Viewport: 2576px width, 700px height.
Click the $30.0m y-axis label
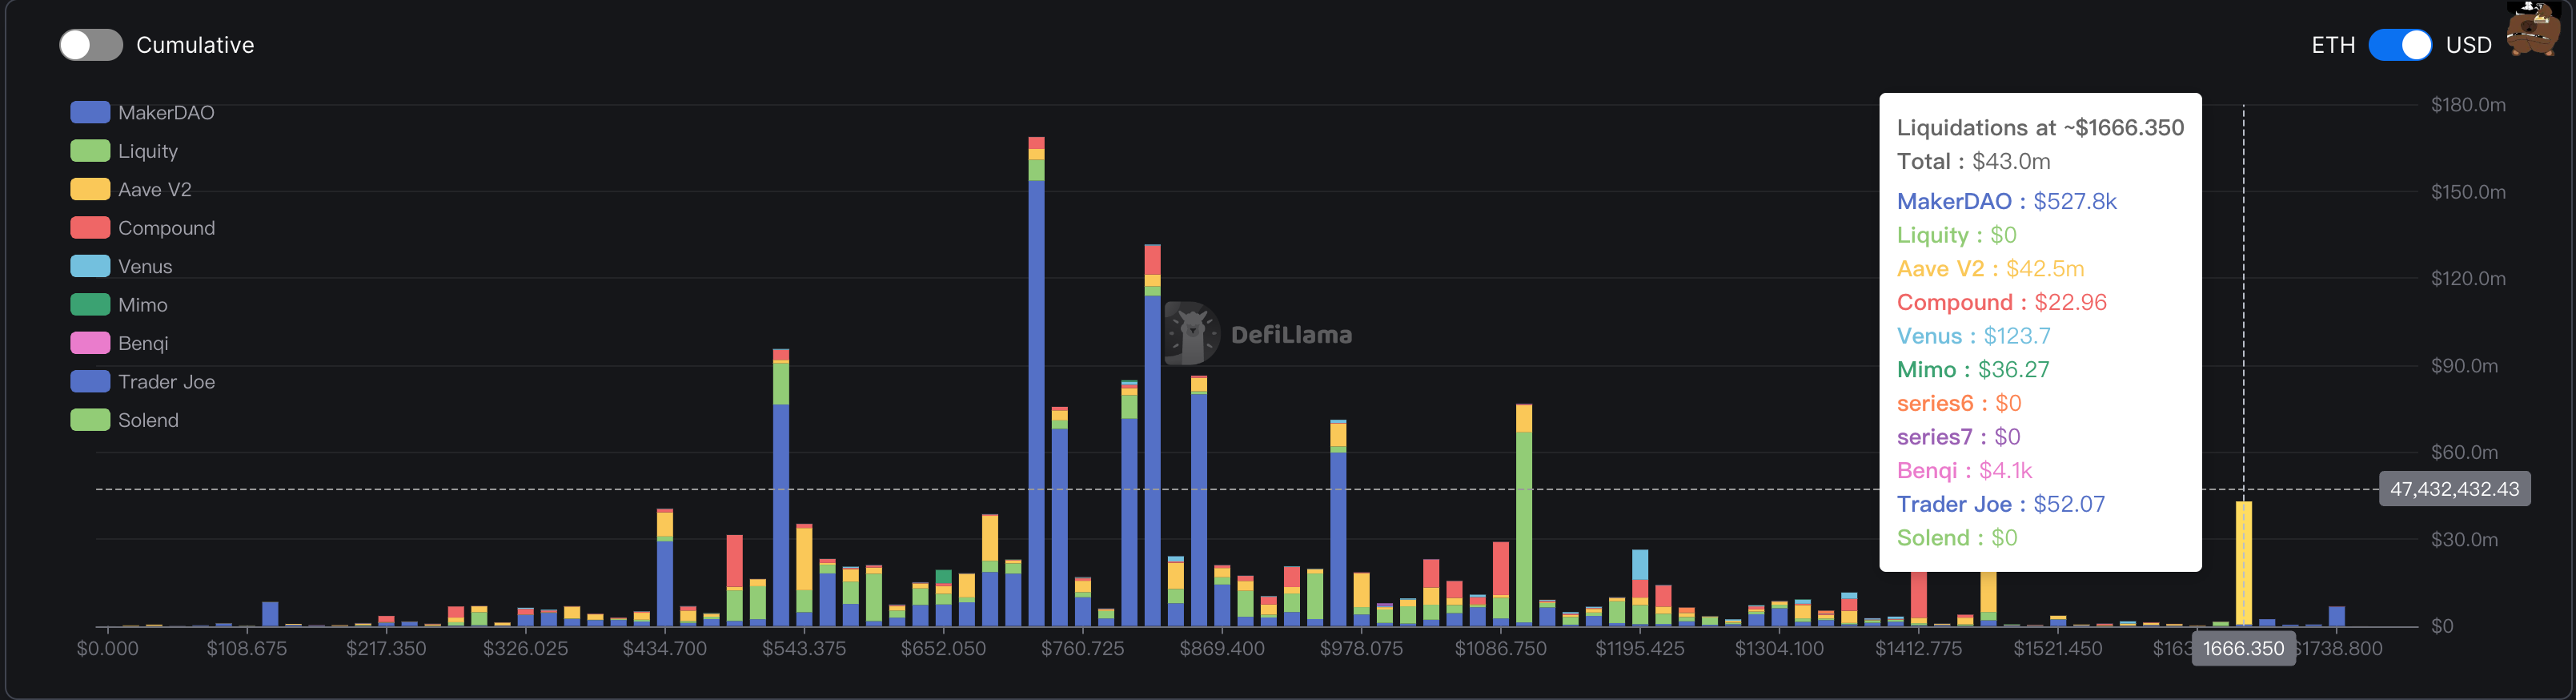click(2464, 540)
